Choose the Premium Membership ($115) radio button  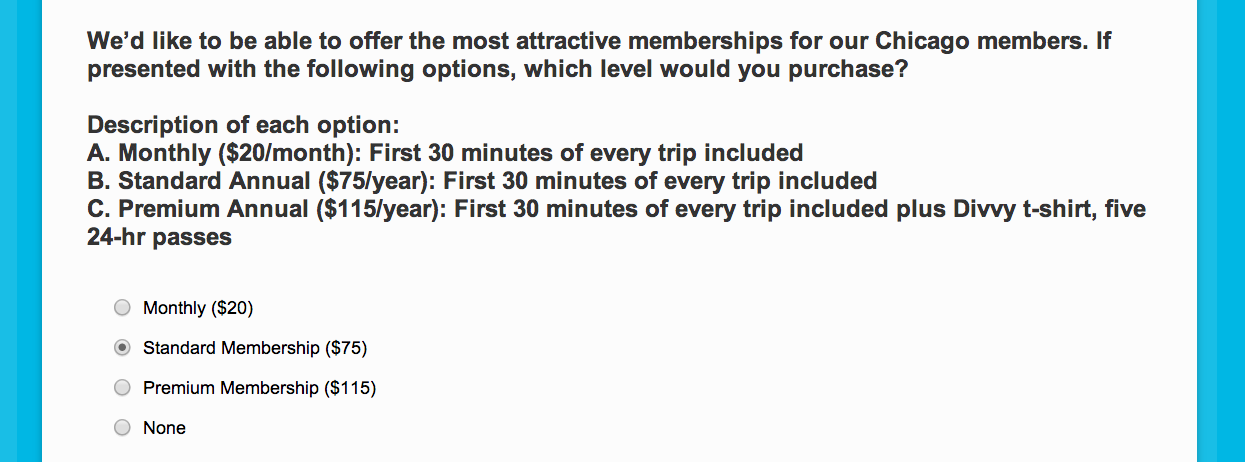122,388
